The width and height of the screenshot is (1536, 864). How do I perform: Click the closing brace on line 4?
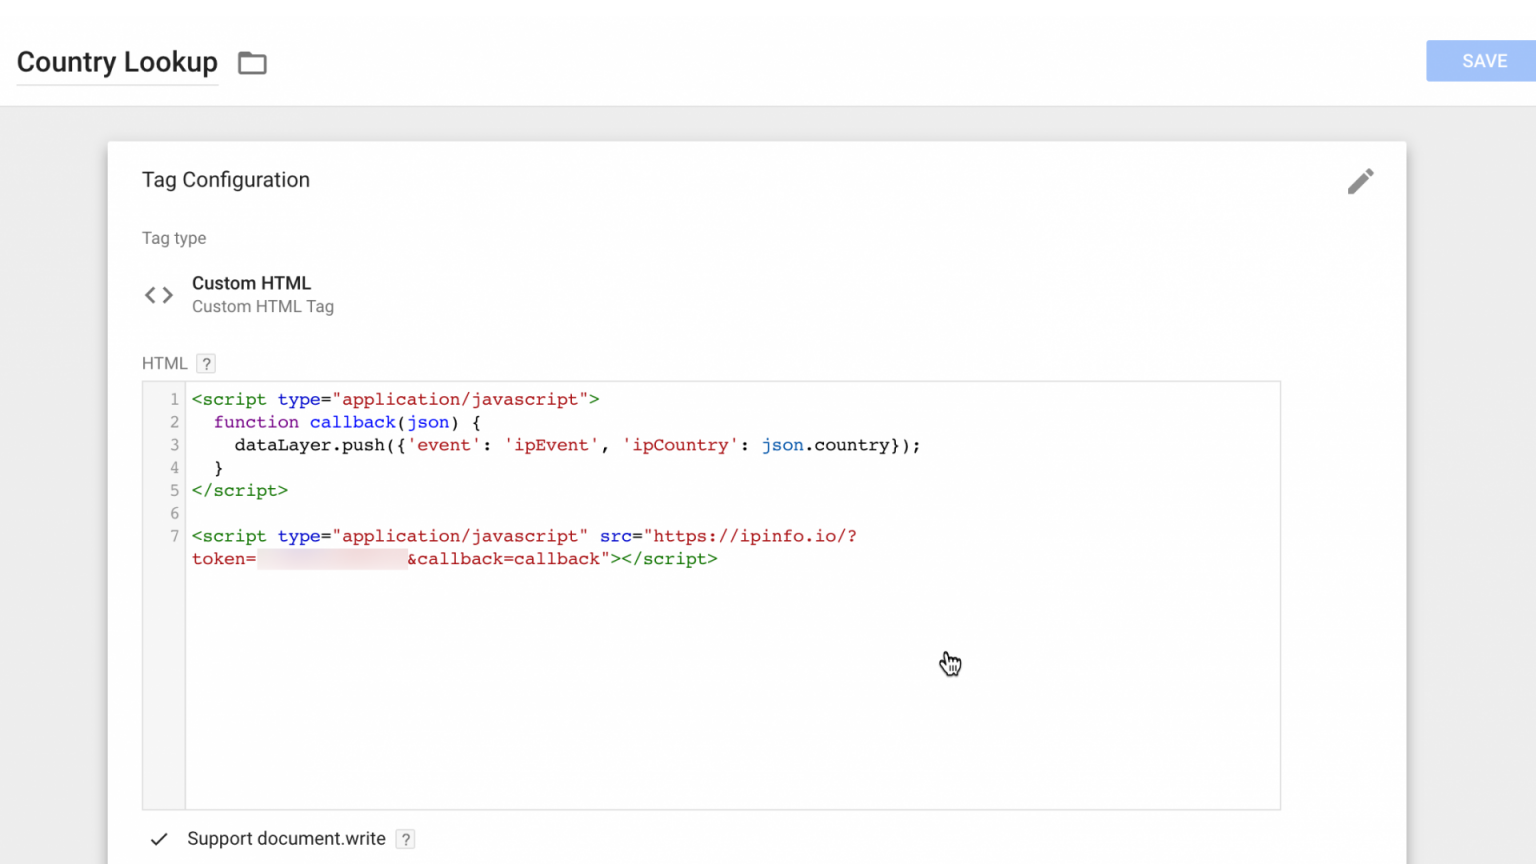pyautogui.click(x=218, y=468)
